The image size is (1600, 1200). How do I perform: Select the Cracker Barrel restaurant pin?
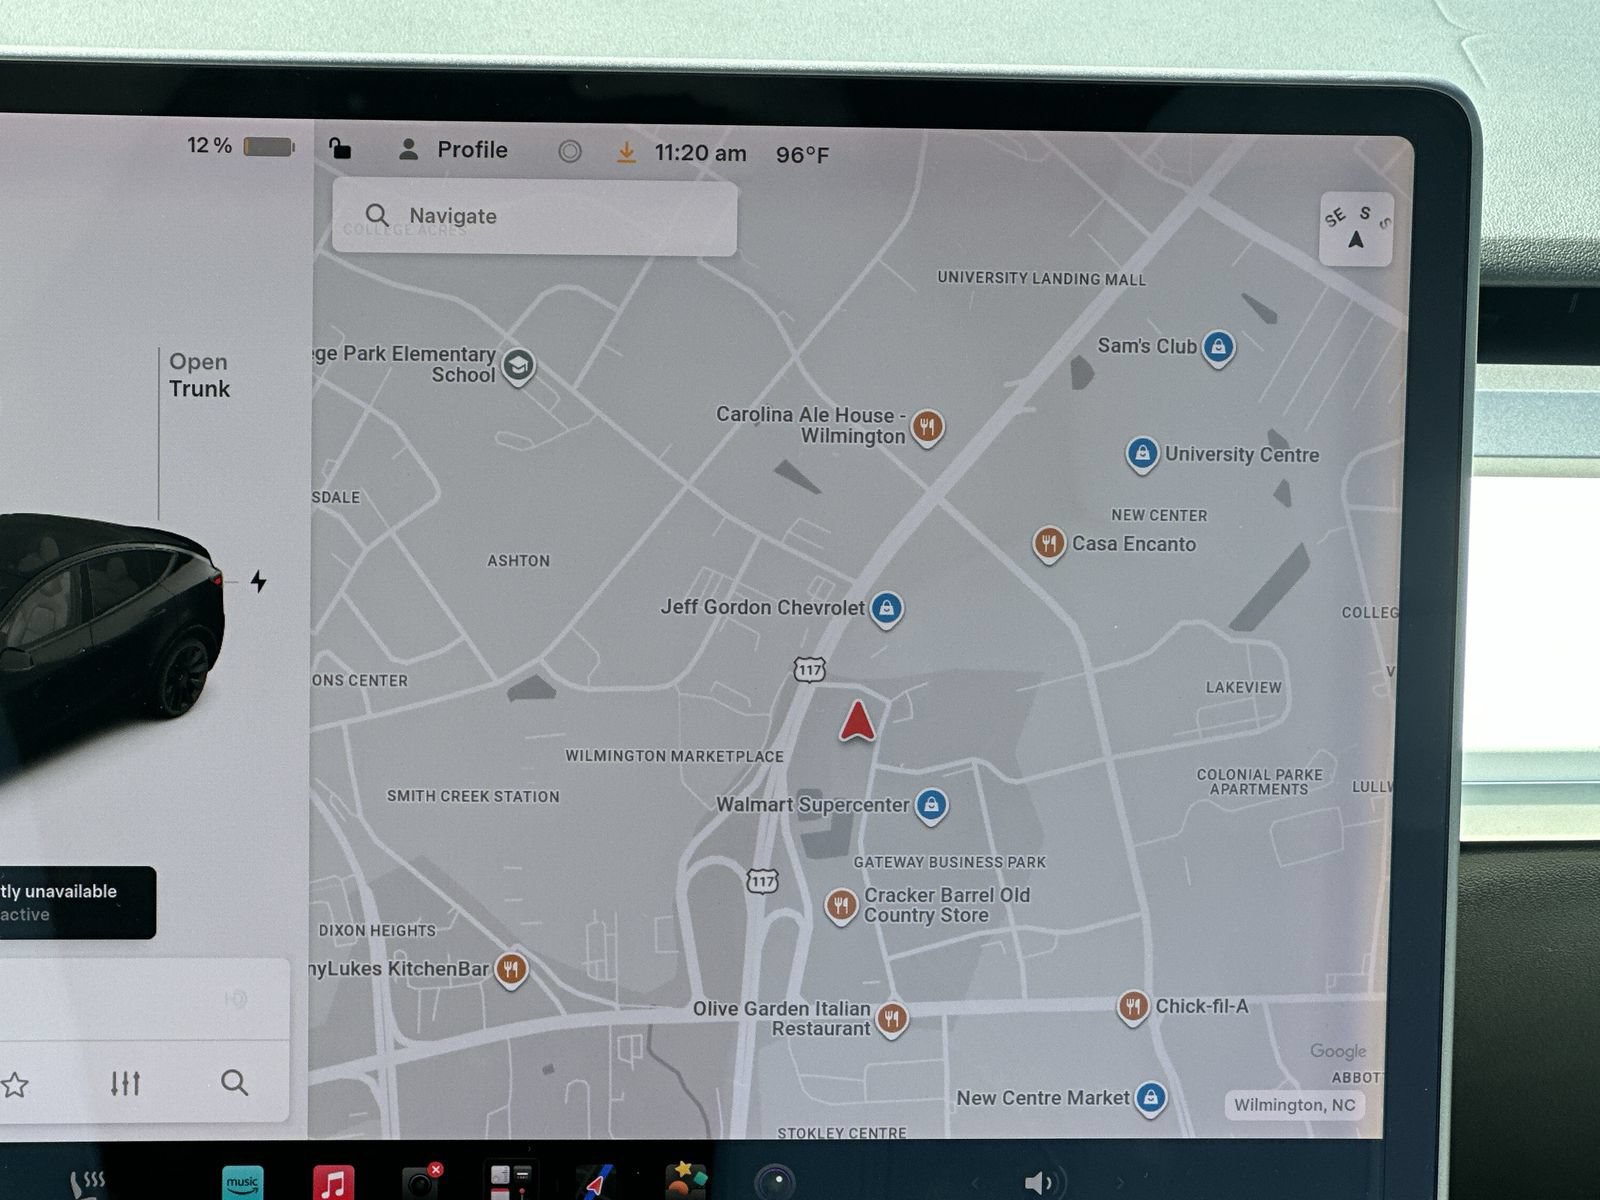(x=841, y=905)
